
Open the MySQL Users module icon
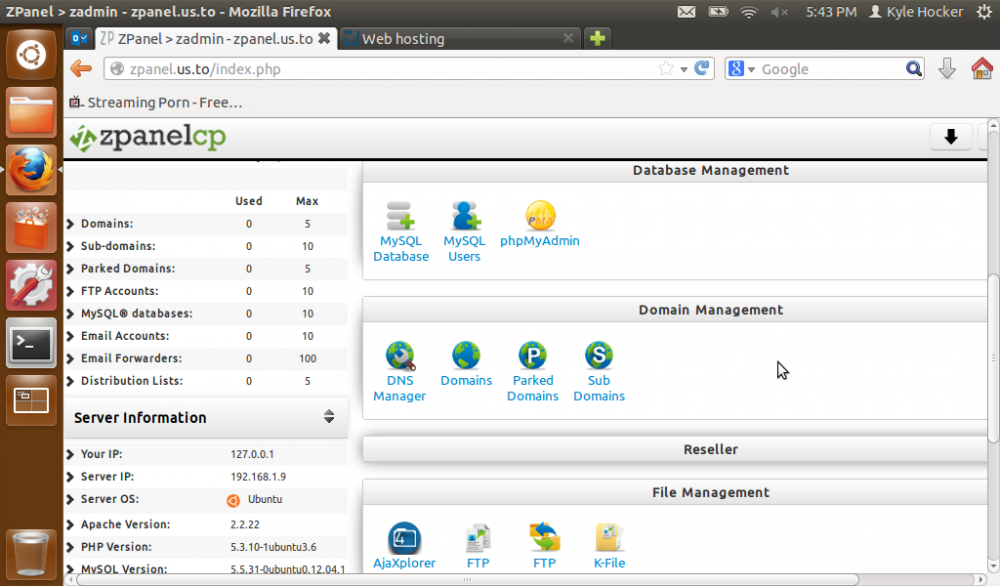464,217
